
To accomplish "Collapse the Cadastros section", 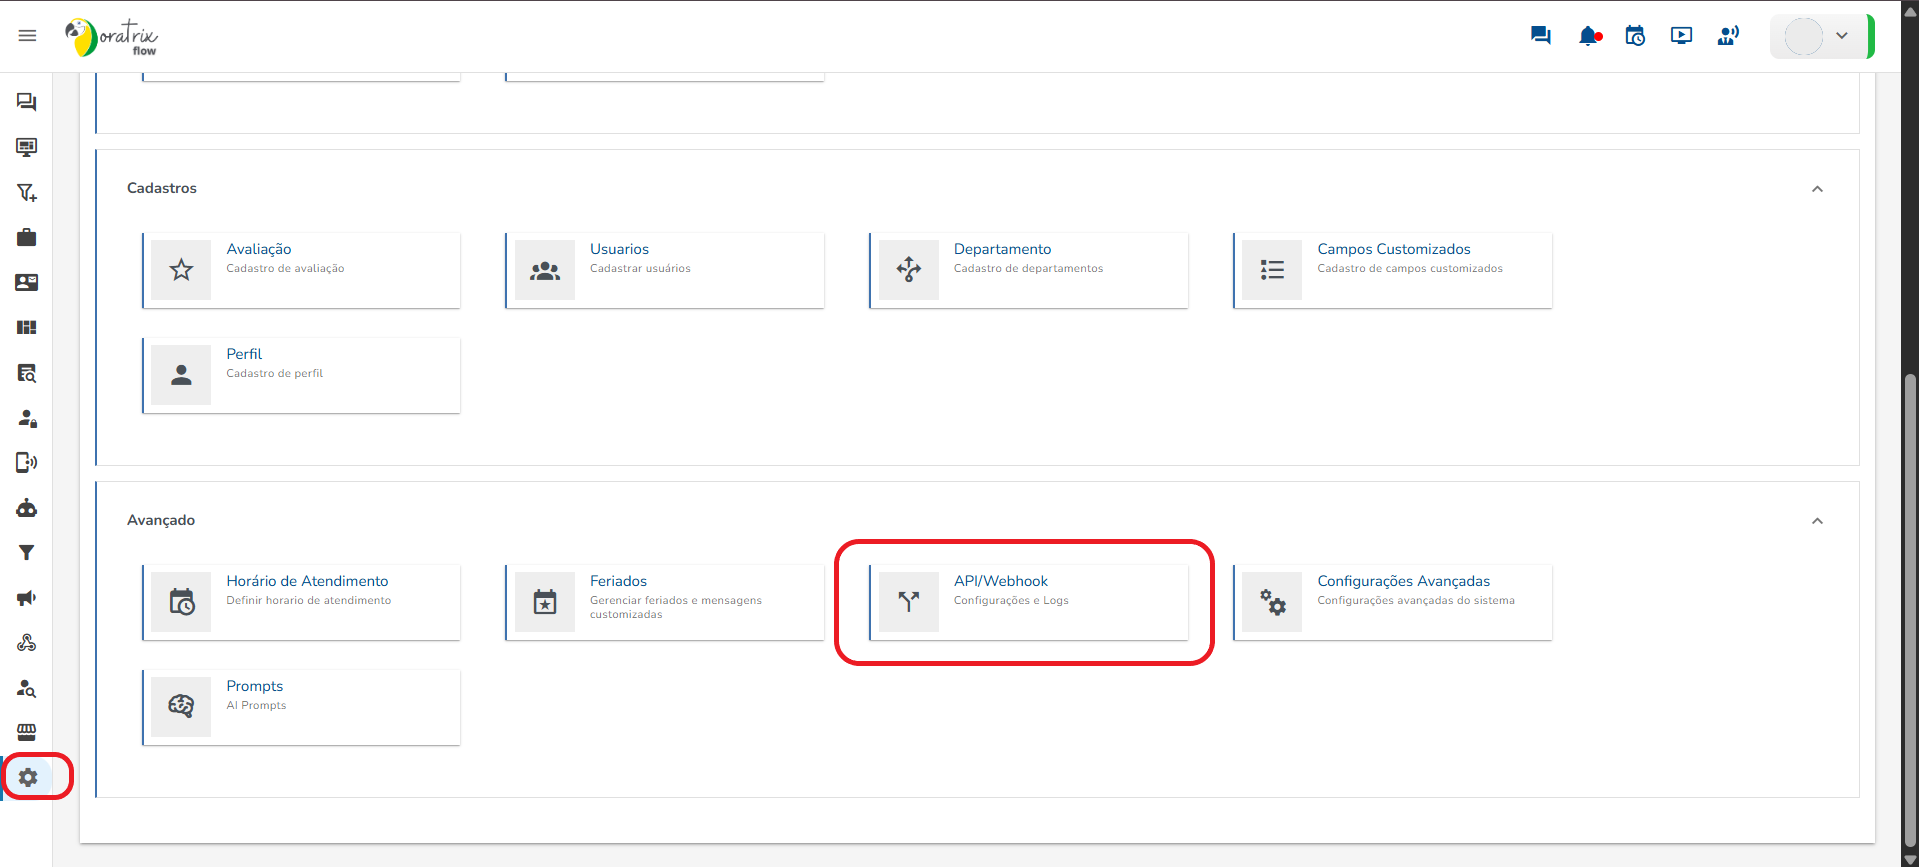I will click(x=1817, y=189).
